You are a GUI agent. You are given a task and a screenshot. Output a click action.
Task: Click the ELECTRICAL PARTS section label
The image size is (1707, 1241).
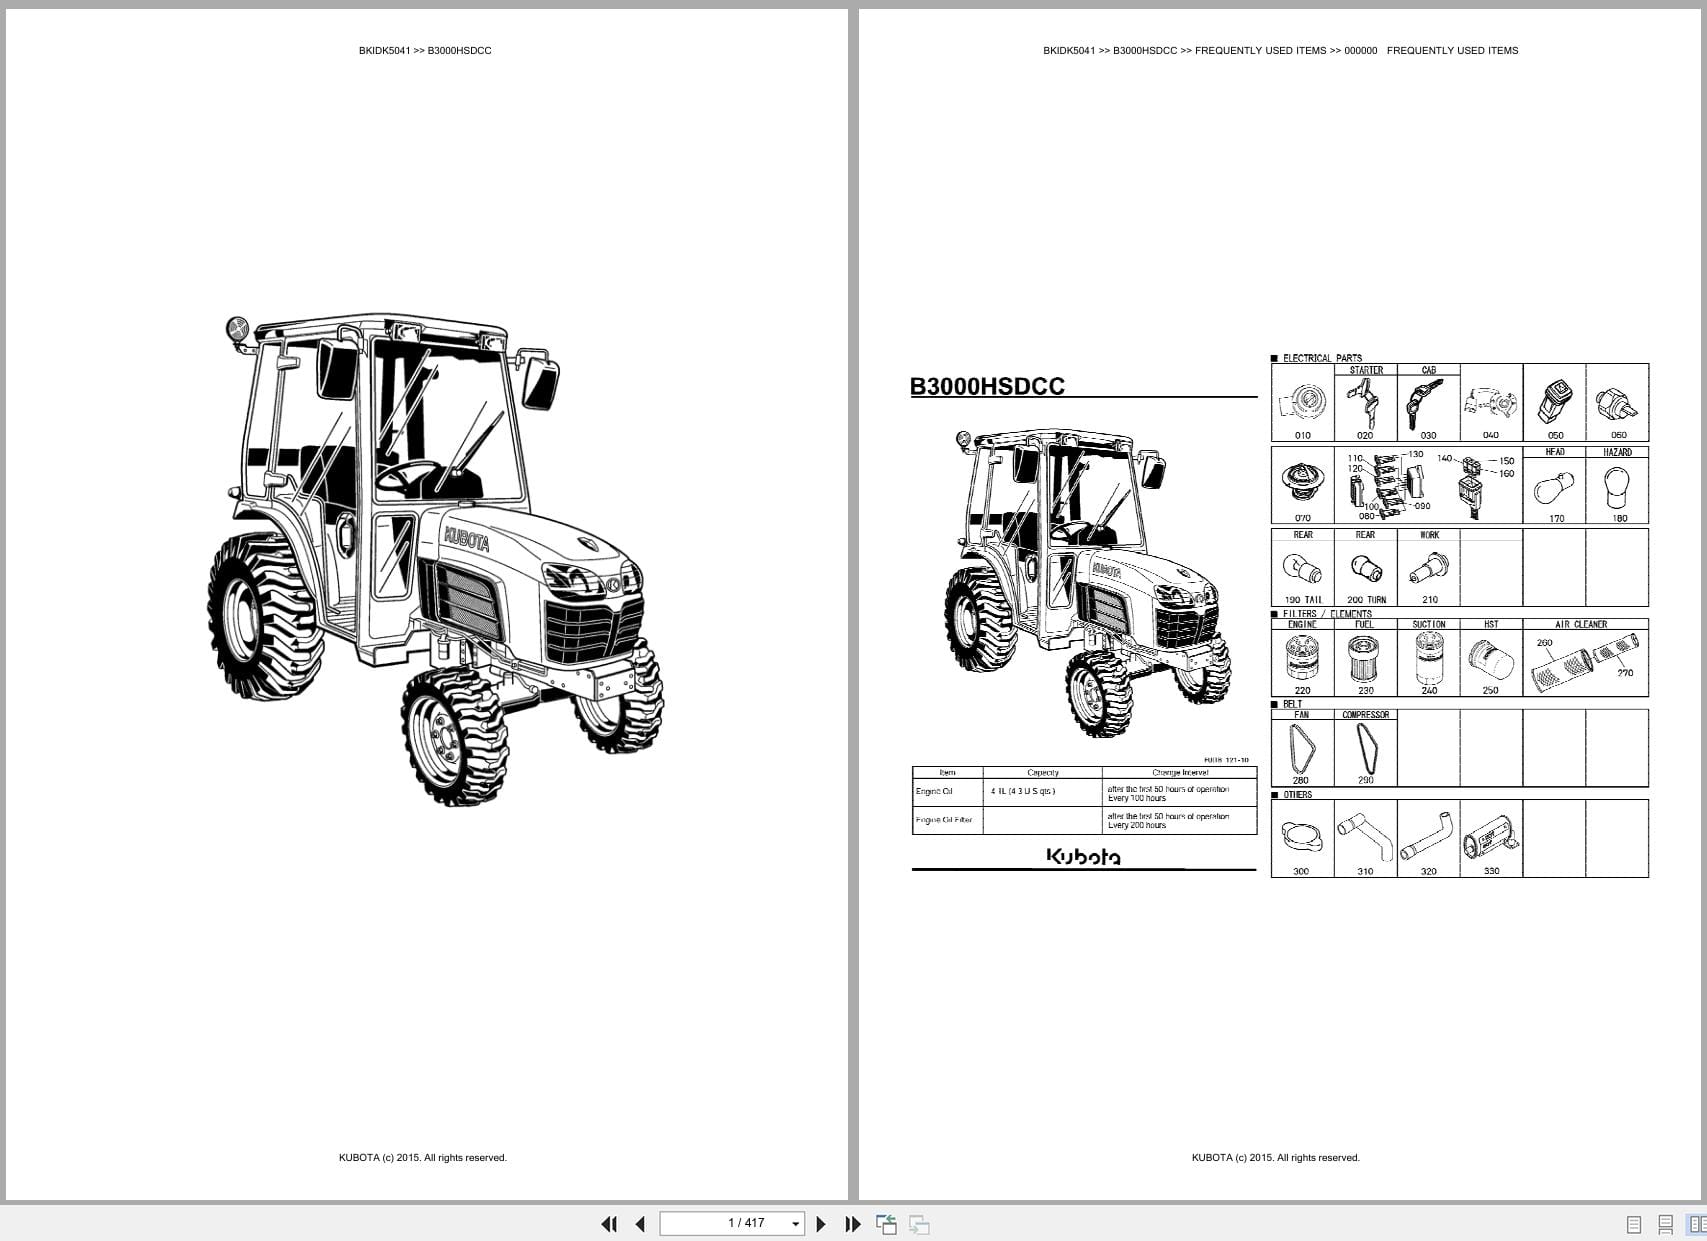coord(1321,358)
